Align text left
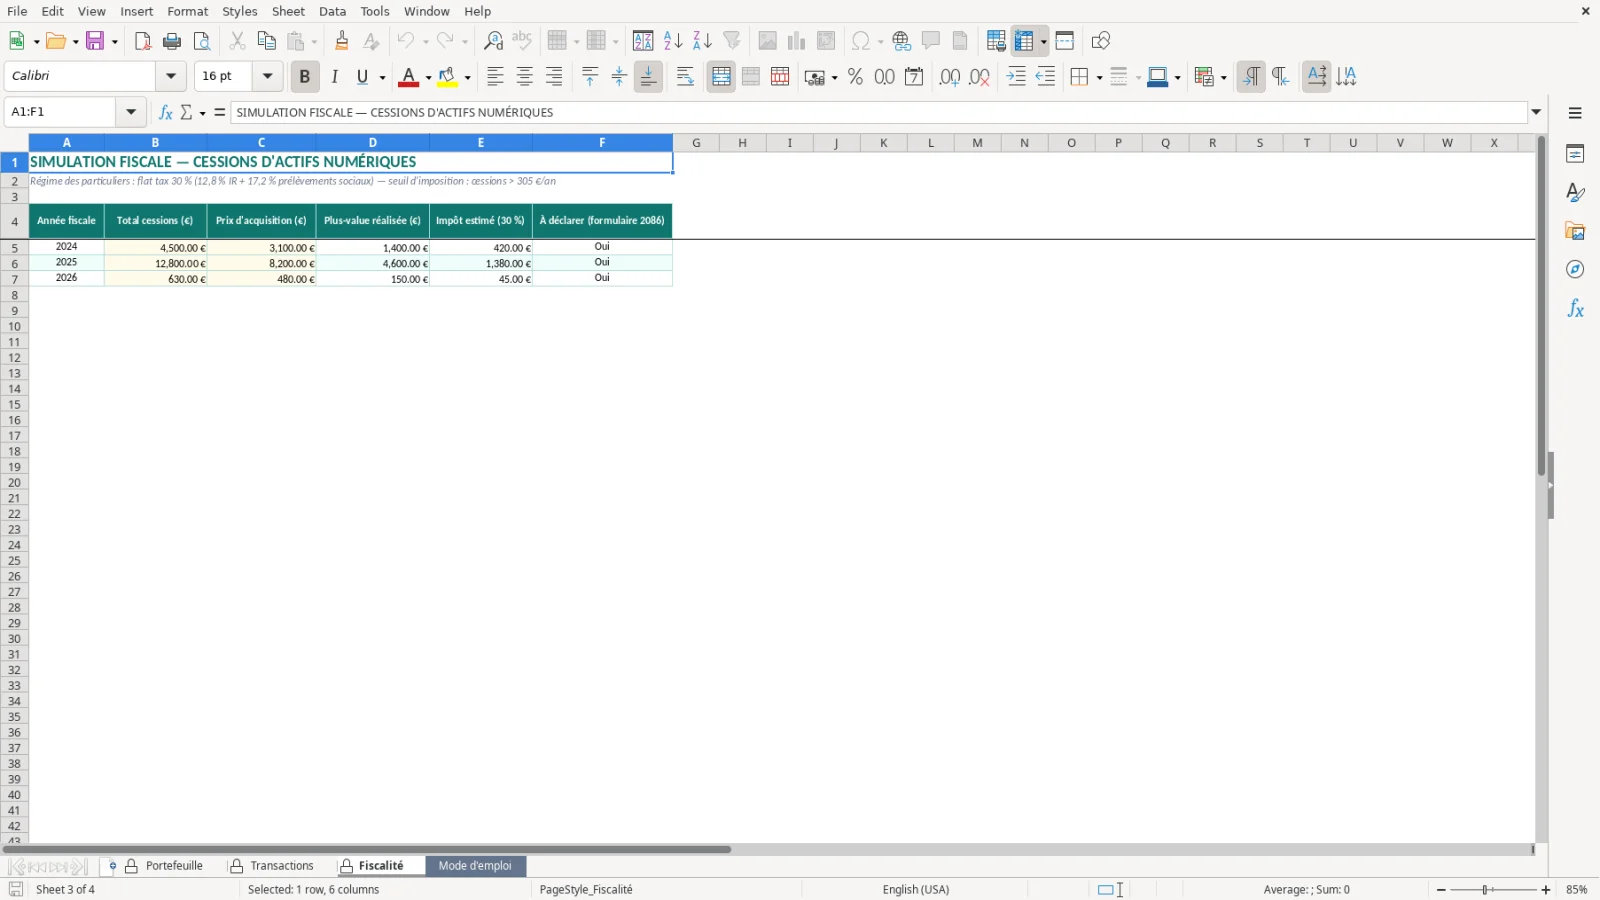1600x900 pixels. coord(495,77)
